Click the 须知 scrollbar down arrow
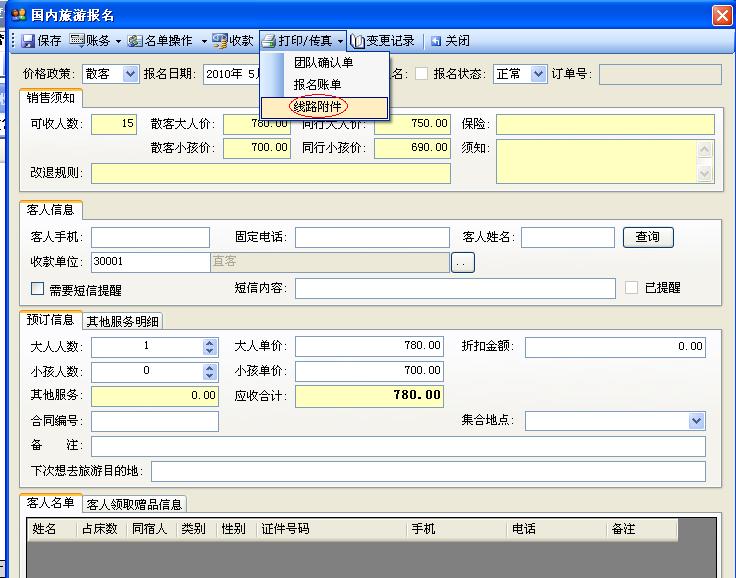Viewport: 736px width, 578px height. coord(705,173)
